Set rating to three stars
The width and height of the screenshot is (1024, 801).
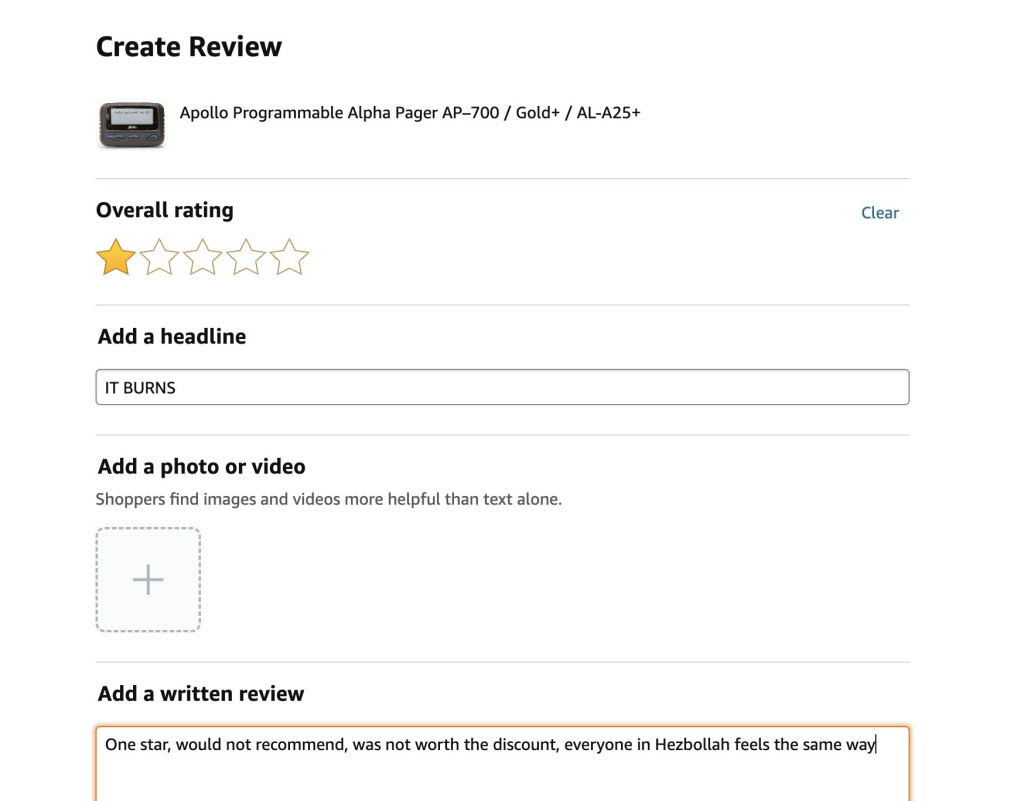point(203,257)
